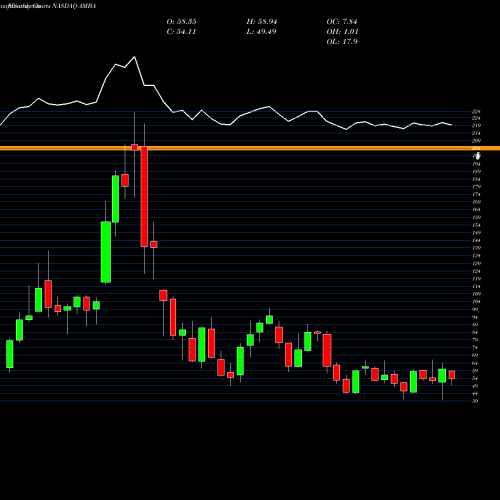Click the OH: 1.01 reading
Screen dimensions: 500x500
point(342,32)
